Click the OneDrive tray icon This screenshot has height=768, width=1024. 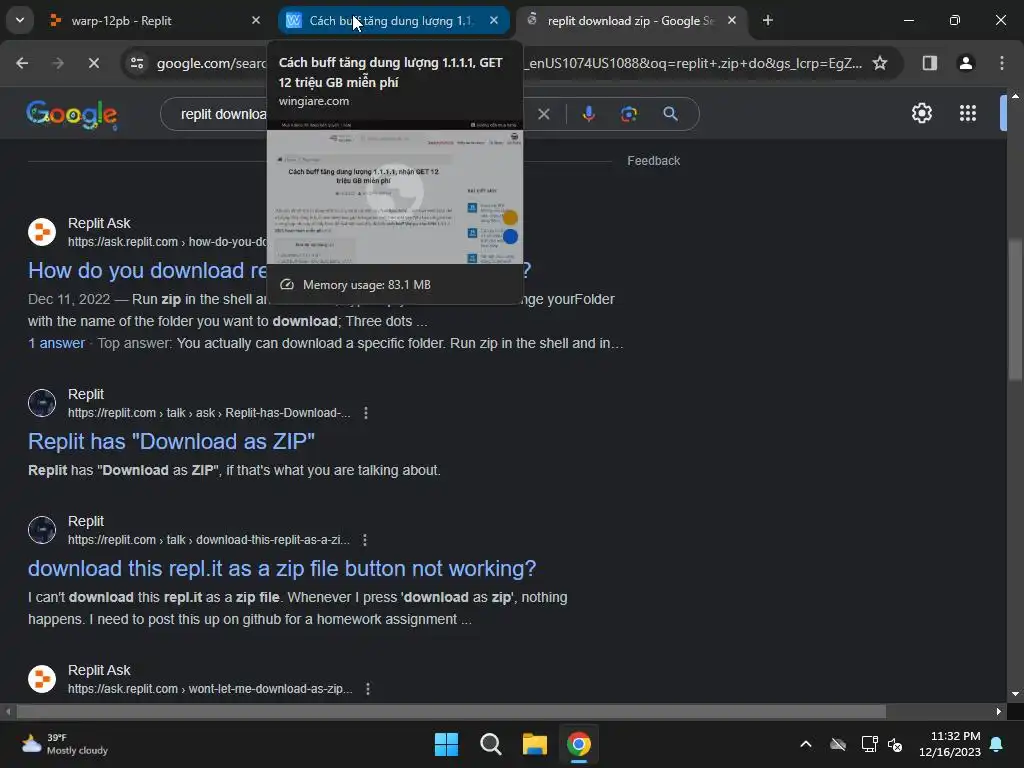[838, 744]
